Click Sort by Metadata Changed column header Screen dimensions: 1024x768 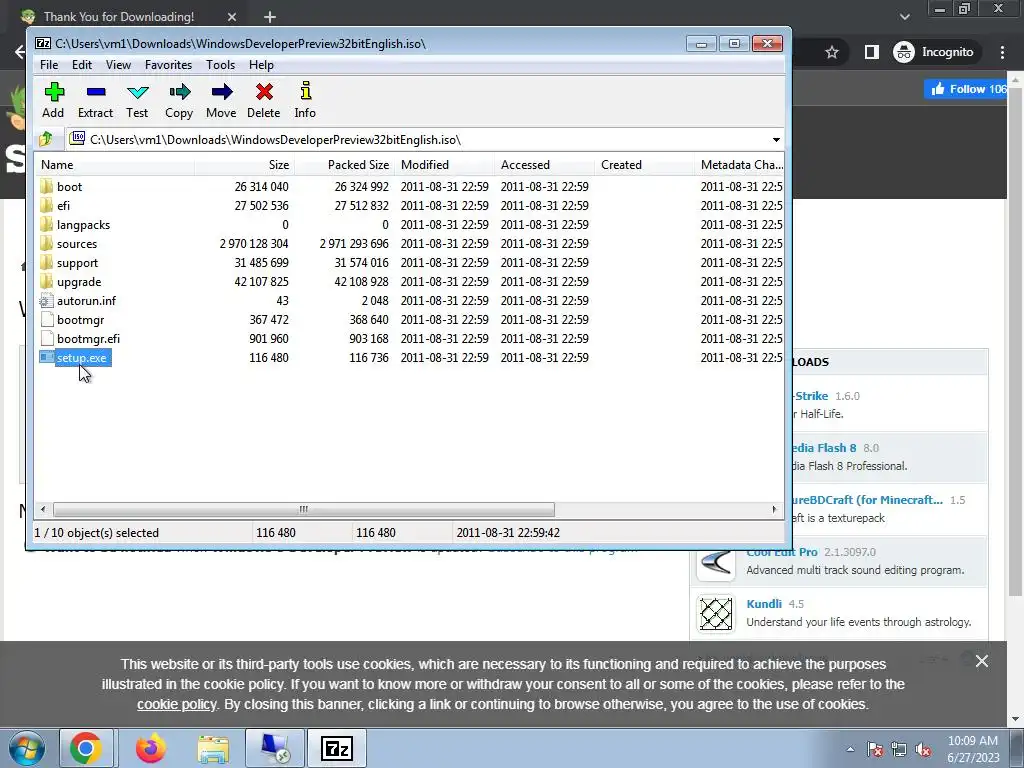click(x=740, y=165)
